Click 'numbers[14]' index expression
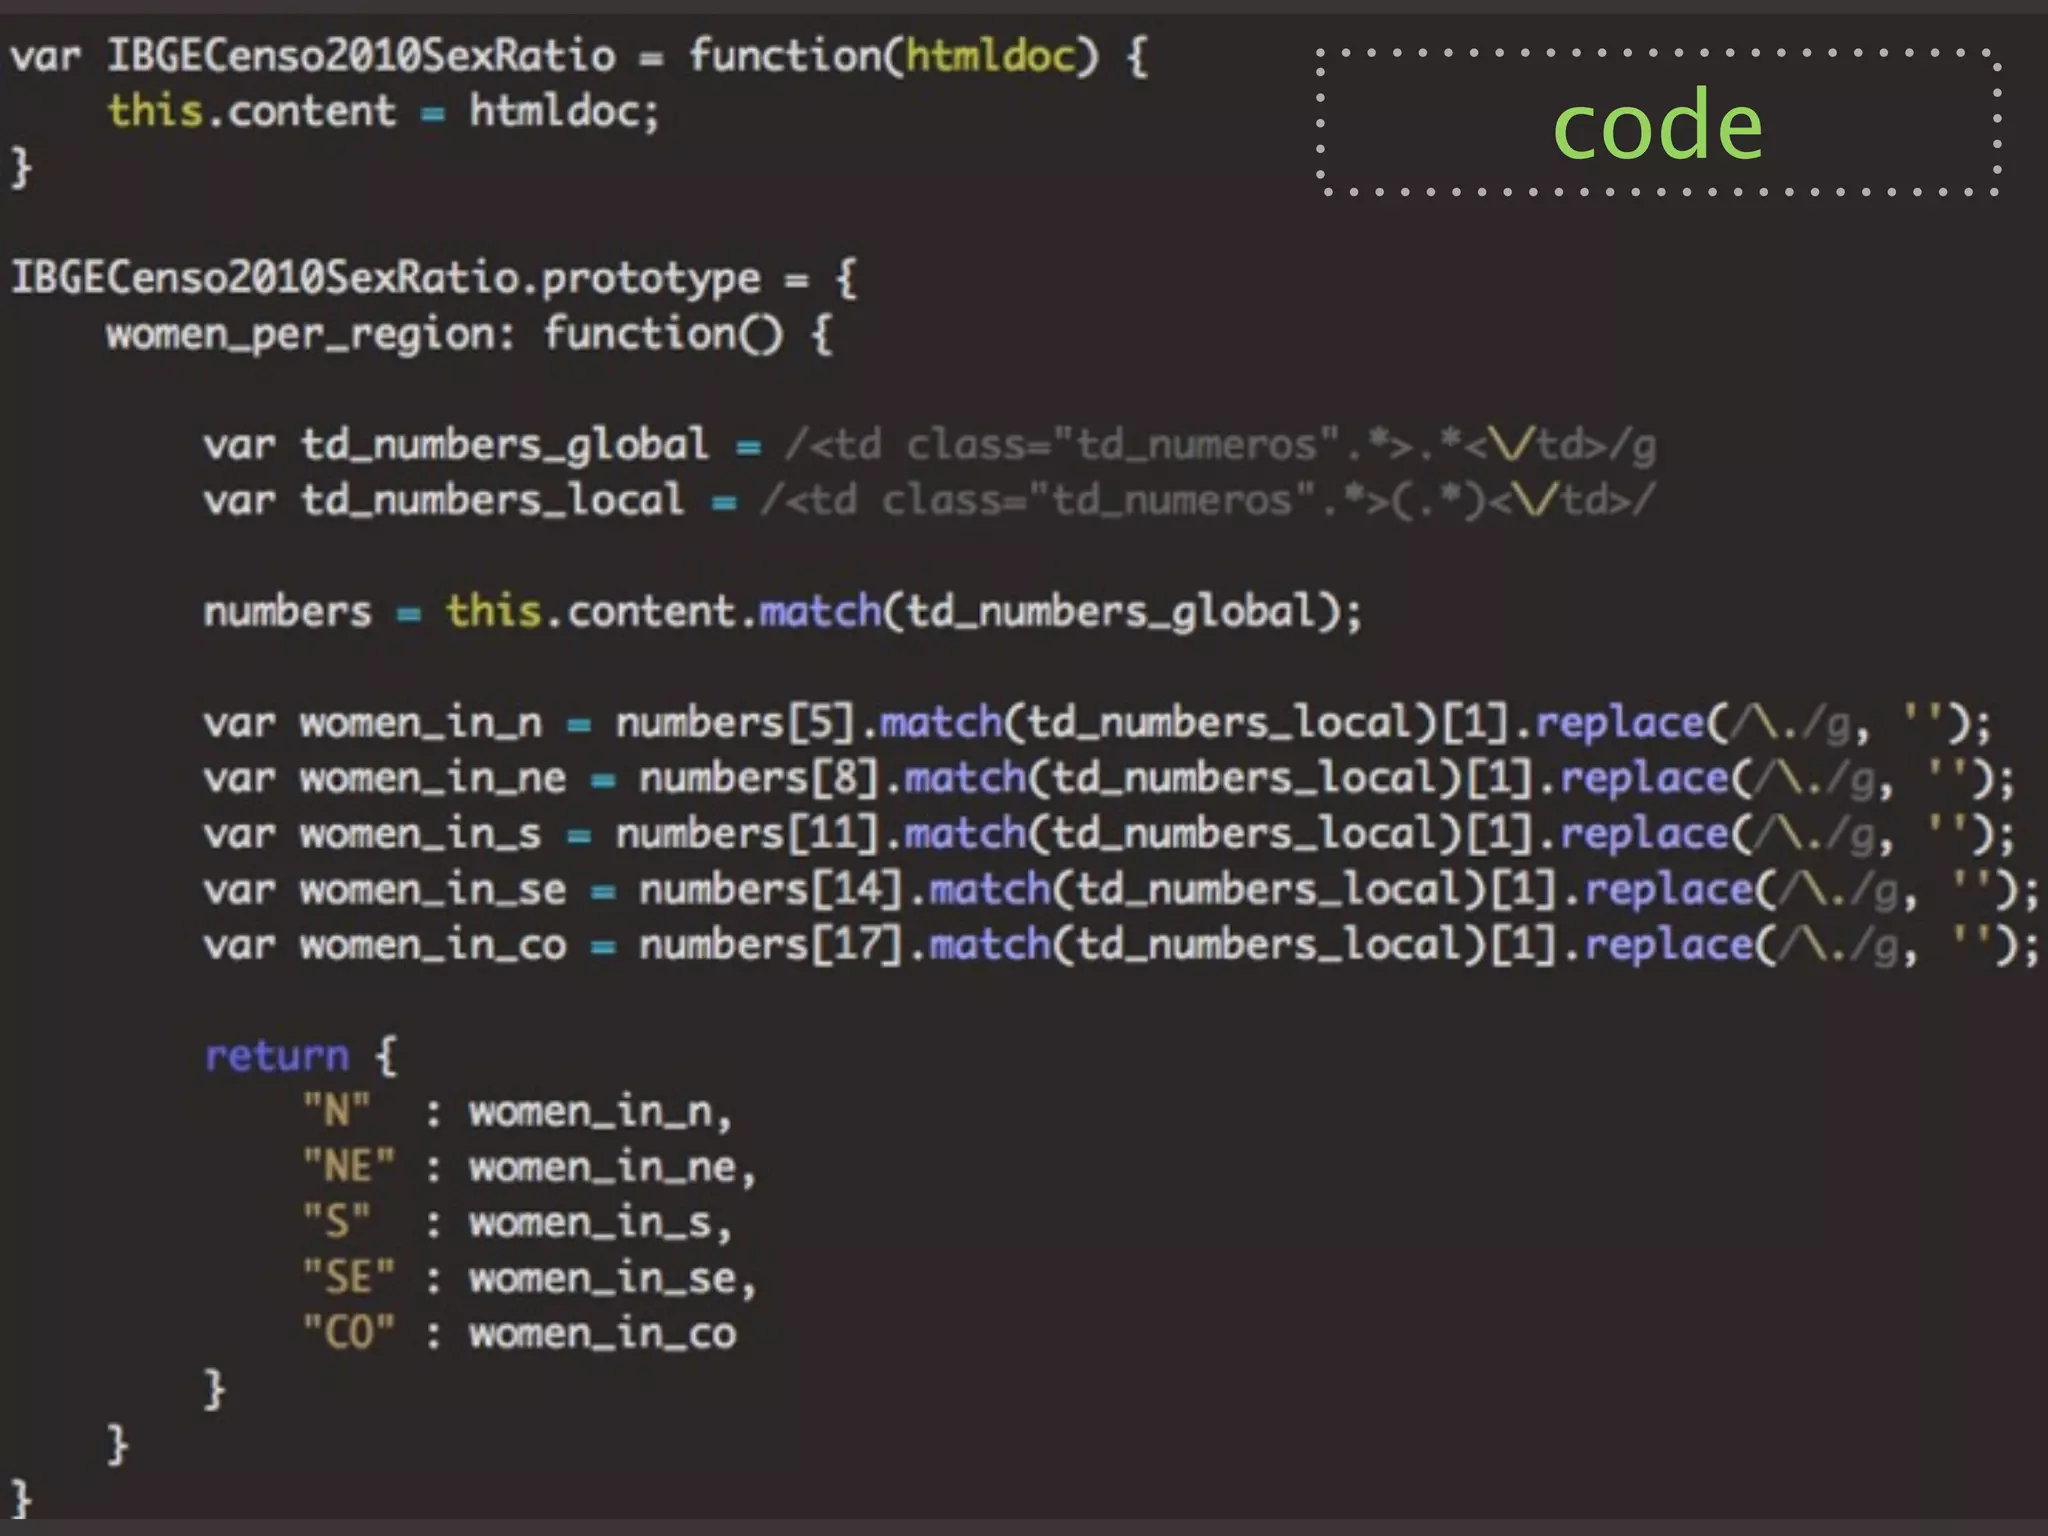The height and width of the screenshot is (1536, 2048). point(772,889)
